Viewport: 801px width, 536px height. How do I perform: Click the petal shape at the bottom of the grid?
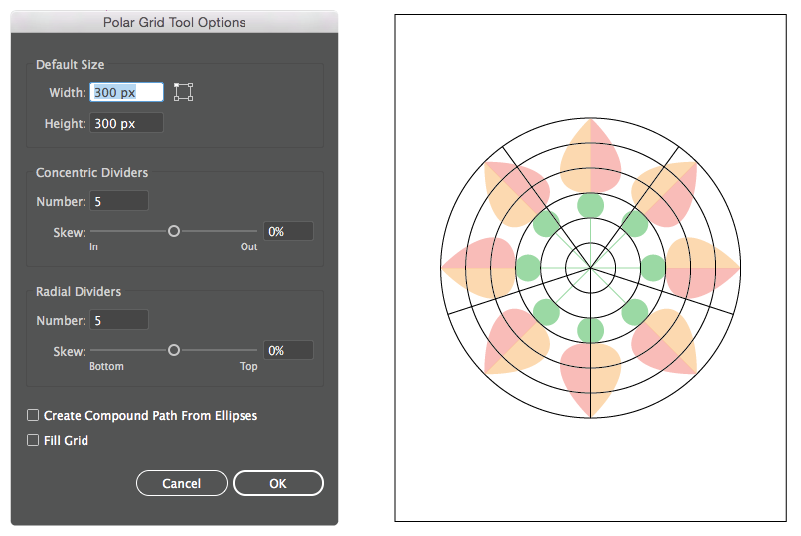pyautogui.click(x=591, y=380)
